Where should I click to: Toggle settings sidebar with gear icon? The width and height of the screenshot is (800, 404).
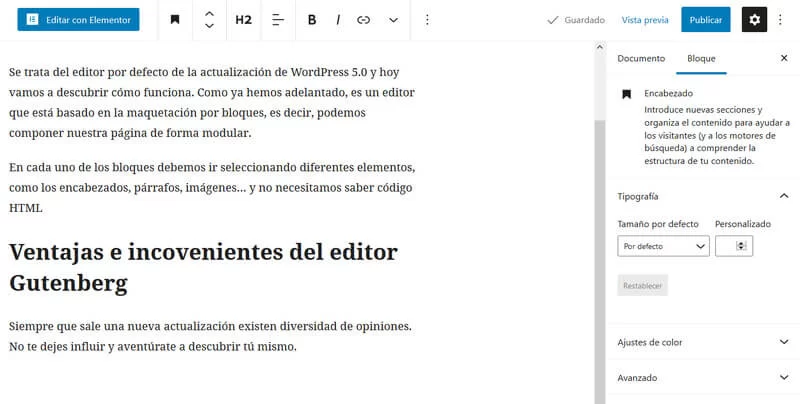(754, 20)
